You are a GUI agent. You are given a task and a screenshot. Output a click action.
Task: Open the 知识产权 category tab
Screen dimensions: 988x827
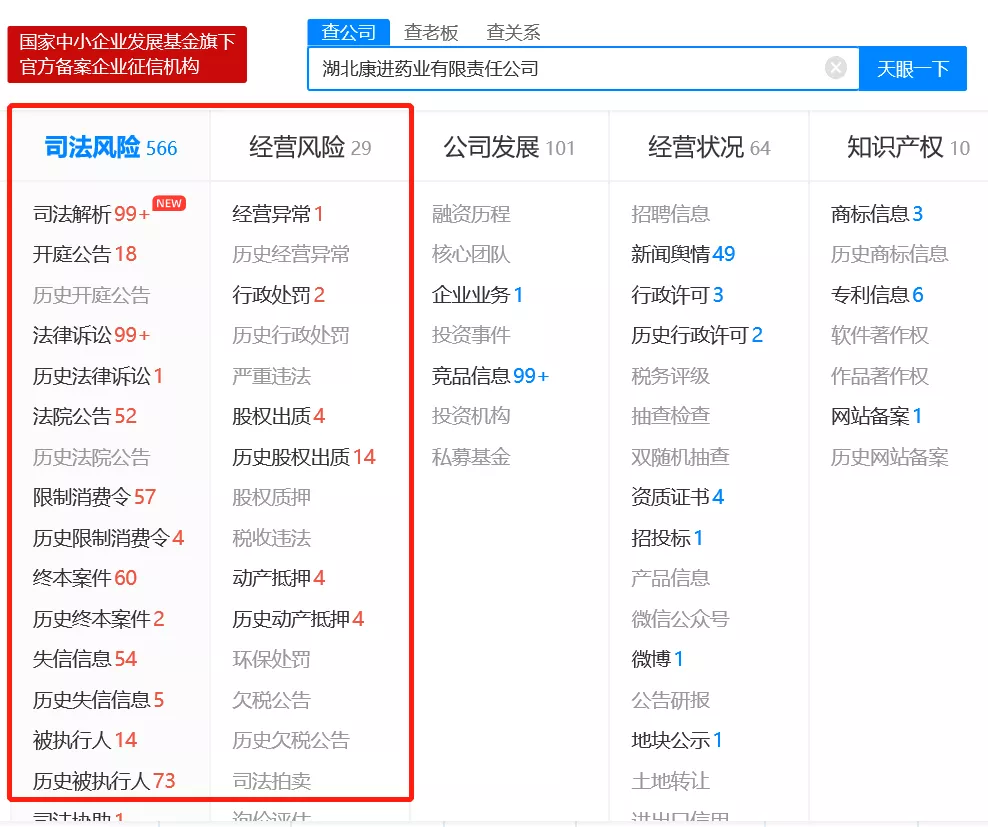point(909,147)
